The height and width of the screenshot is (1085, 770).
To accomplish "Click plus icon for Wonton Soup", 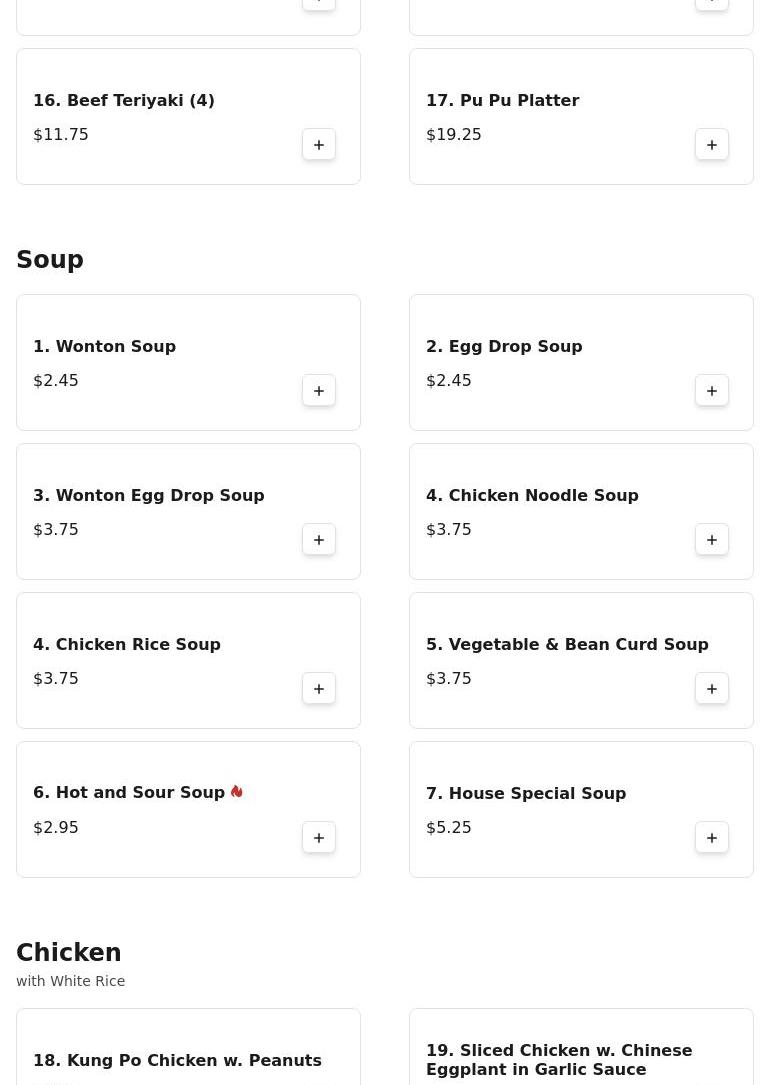I will coord(319,391).
